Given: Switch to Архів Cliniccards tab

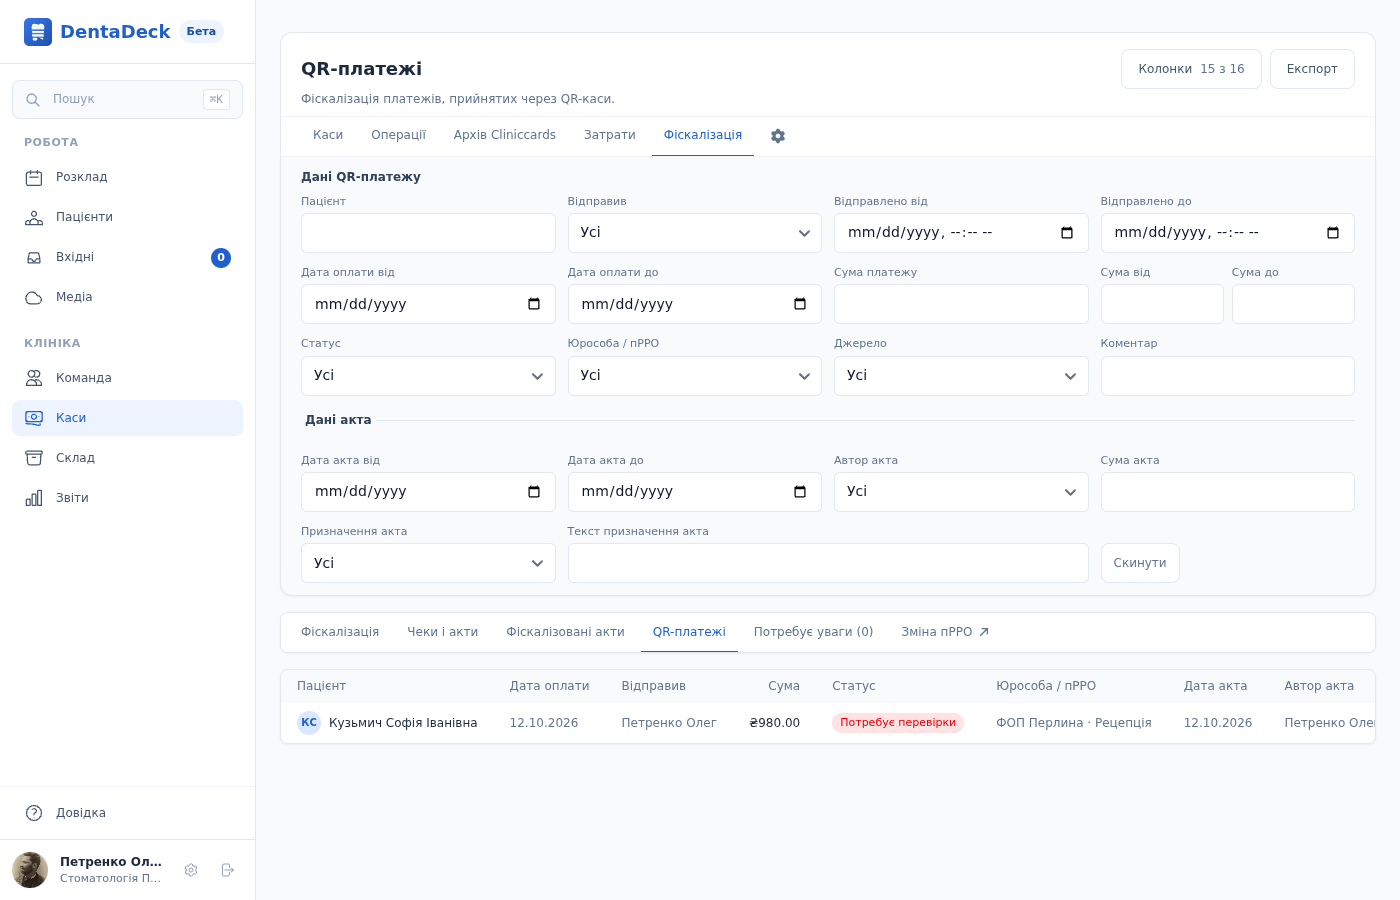Looking at the screenshot, I should (x=505, y=135).
